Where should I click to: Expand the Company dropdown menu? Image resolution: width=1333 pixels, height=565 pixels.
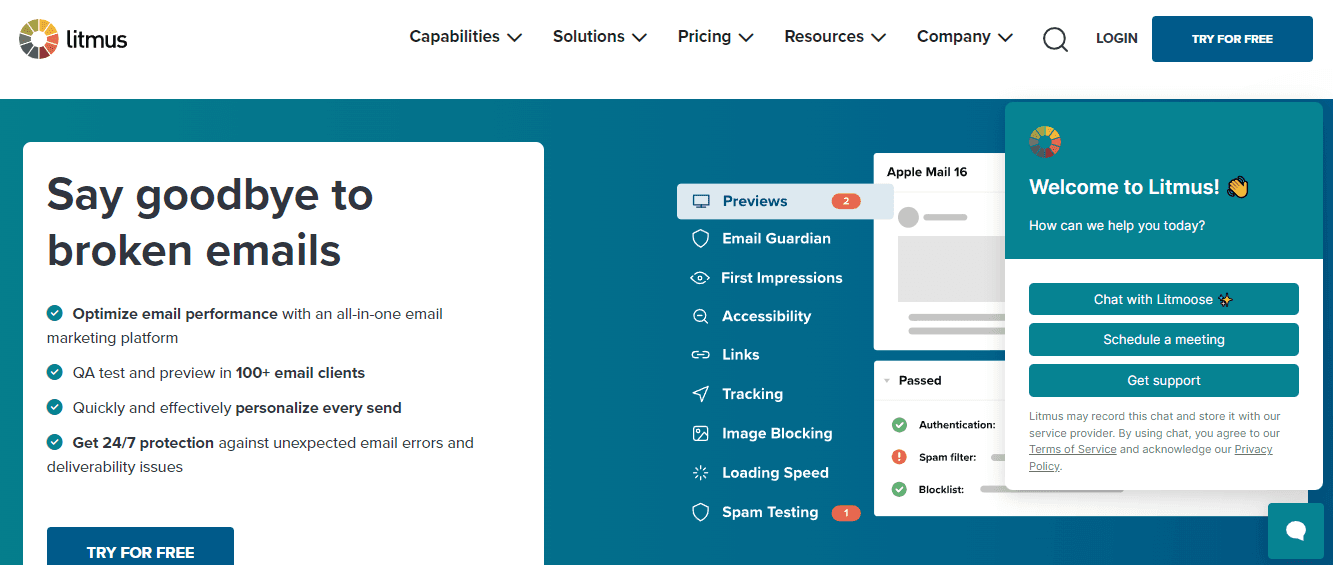coord(965,37)
